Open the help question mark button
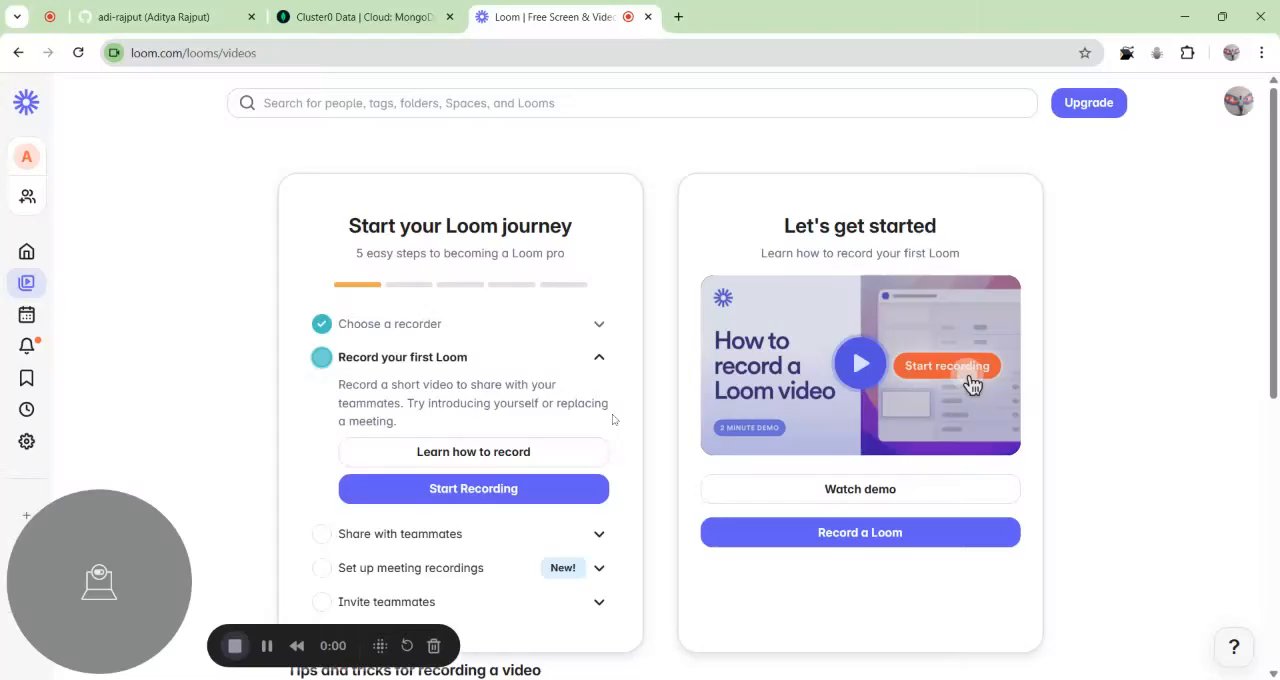 (x=1234, y=647)
